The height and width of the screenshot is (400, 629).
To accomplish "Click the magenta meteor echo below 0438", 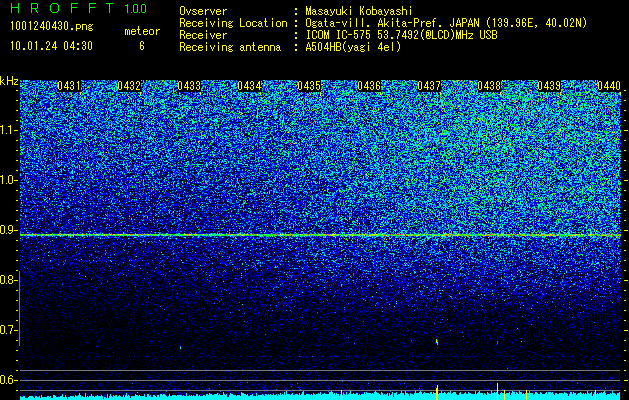I will tap(497, 343).
